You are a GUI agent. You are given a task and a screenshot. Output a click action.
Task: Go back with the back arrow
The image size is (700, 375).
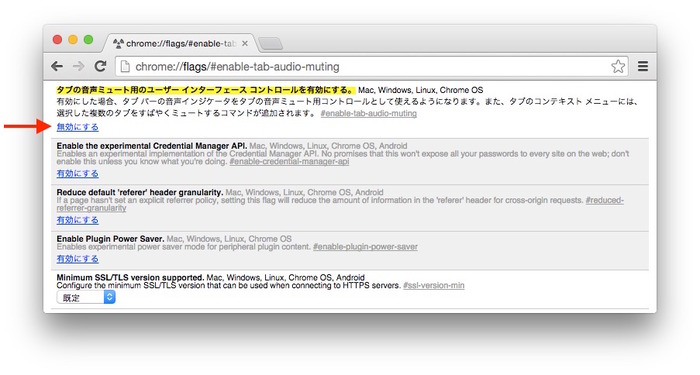(x=57, y=67)
